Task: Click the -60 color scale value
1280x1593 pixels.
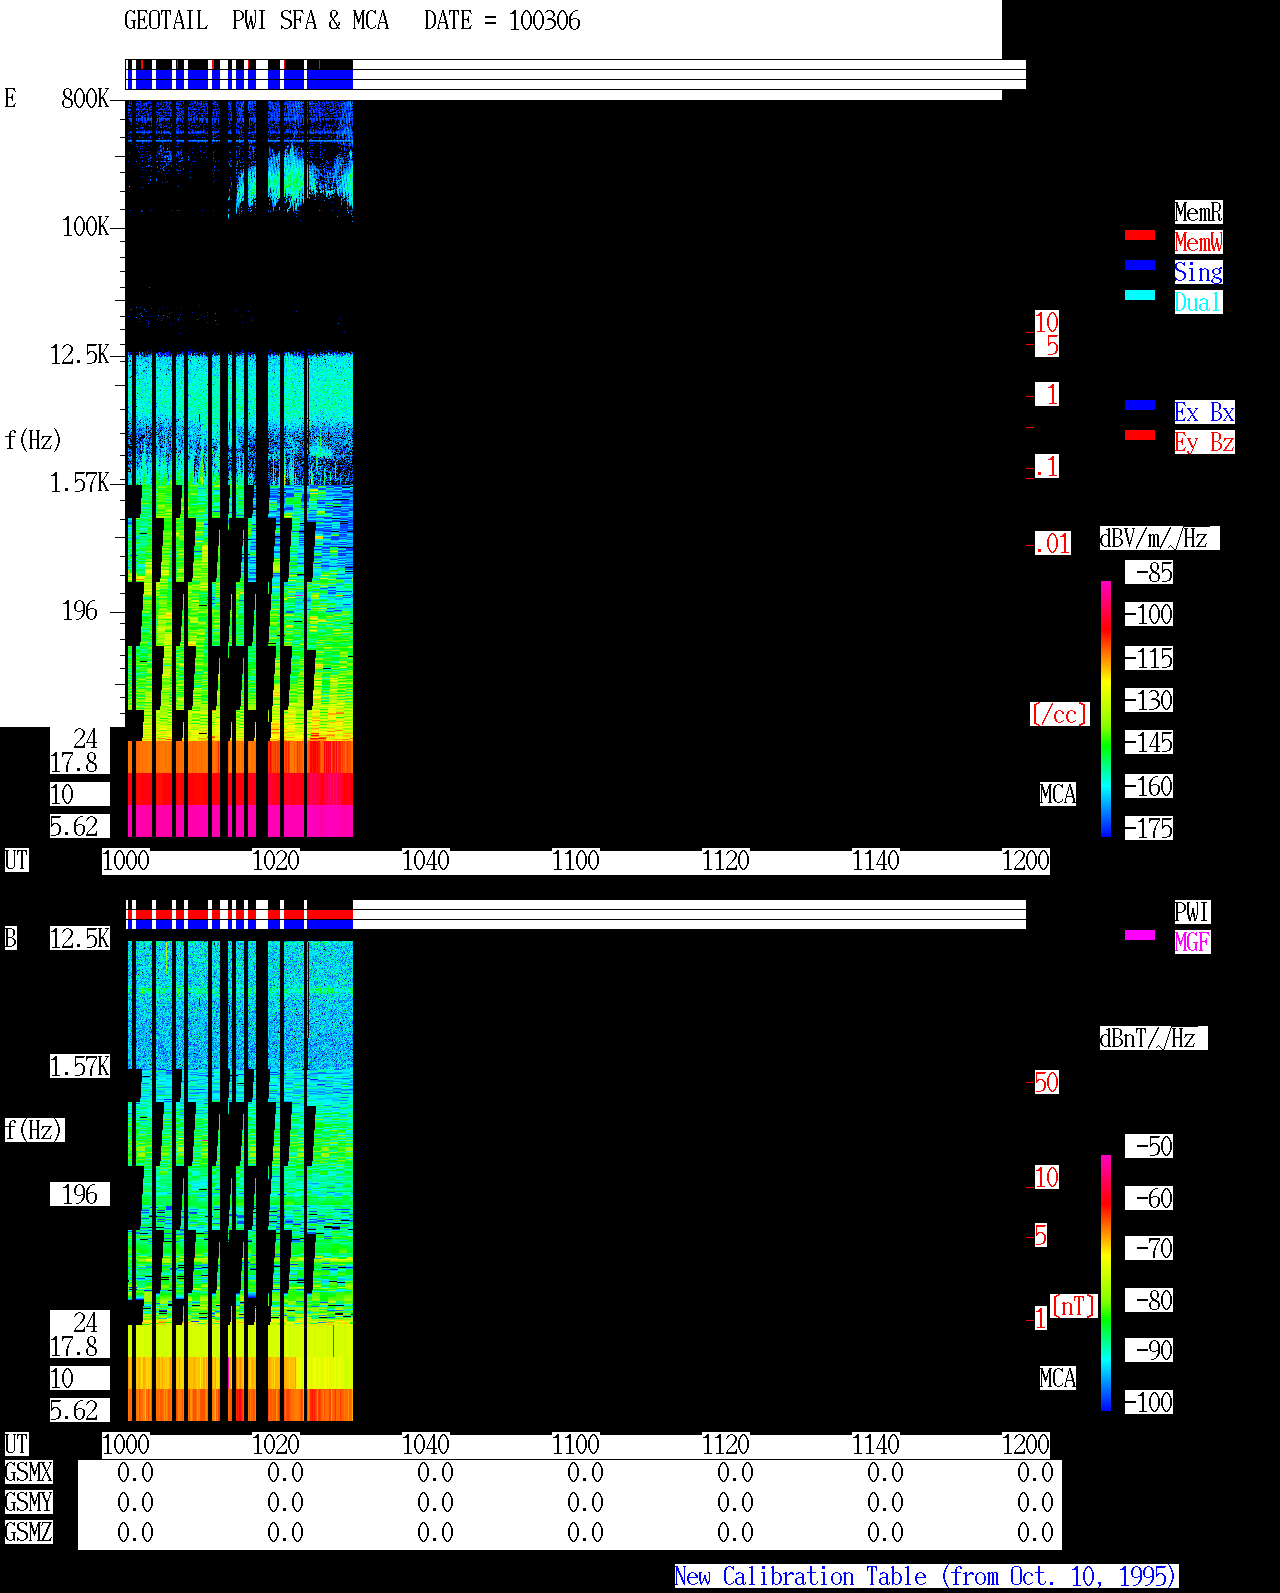Action: click(1149, 1198)
